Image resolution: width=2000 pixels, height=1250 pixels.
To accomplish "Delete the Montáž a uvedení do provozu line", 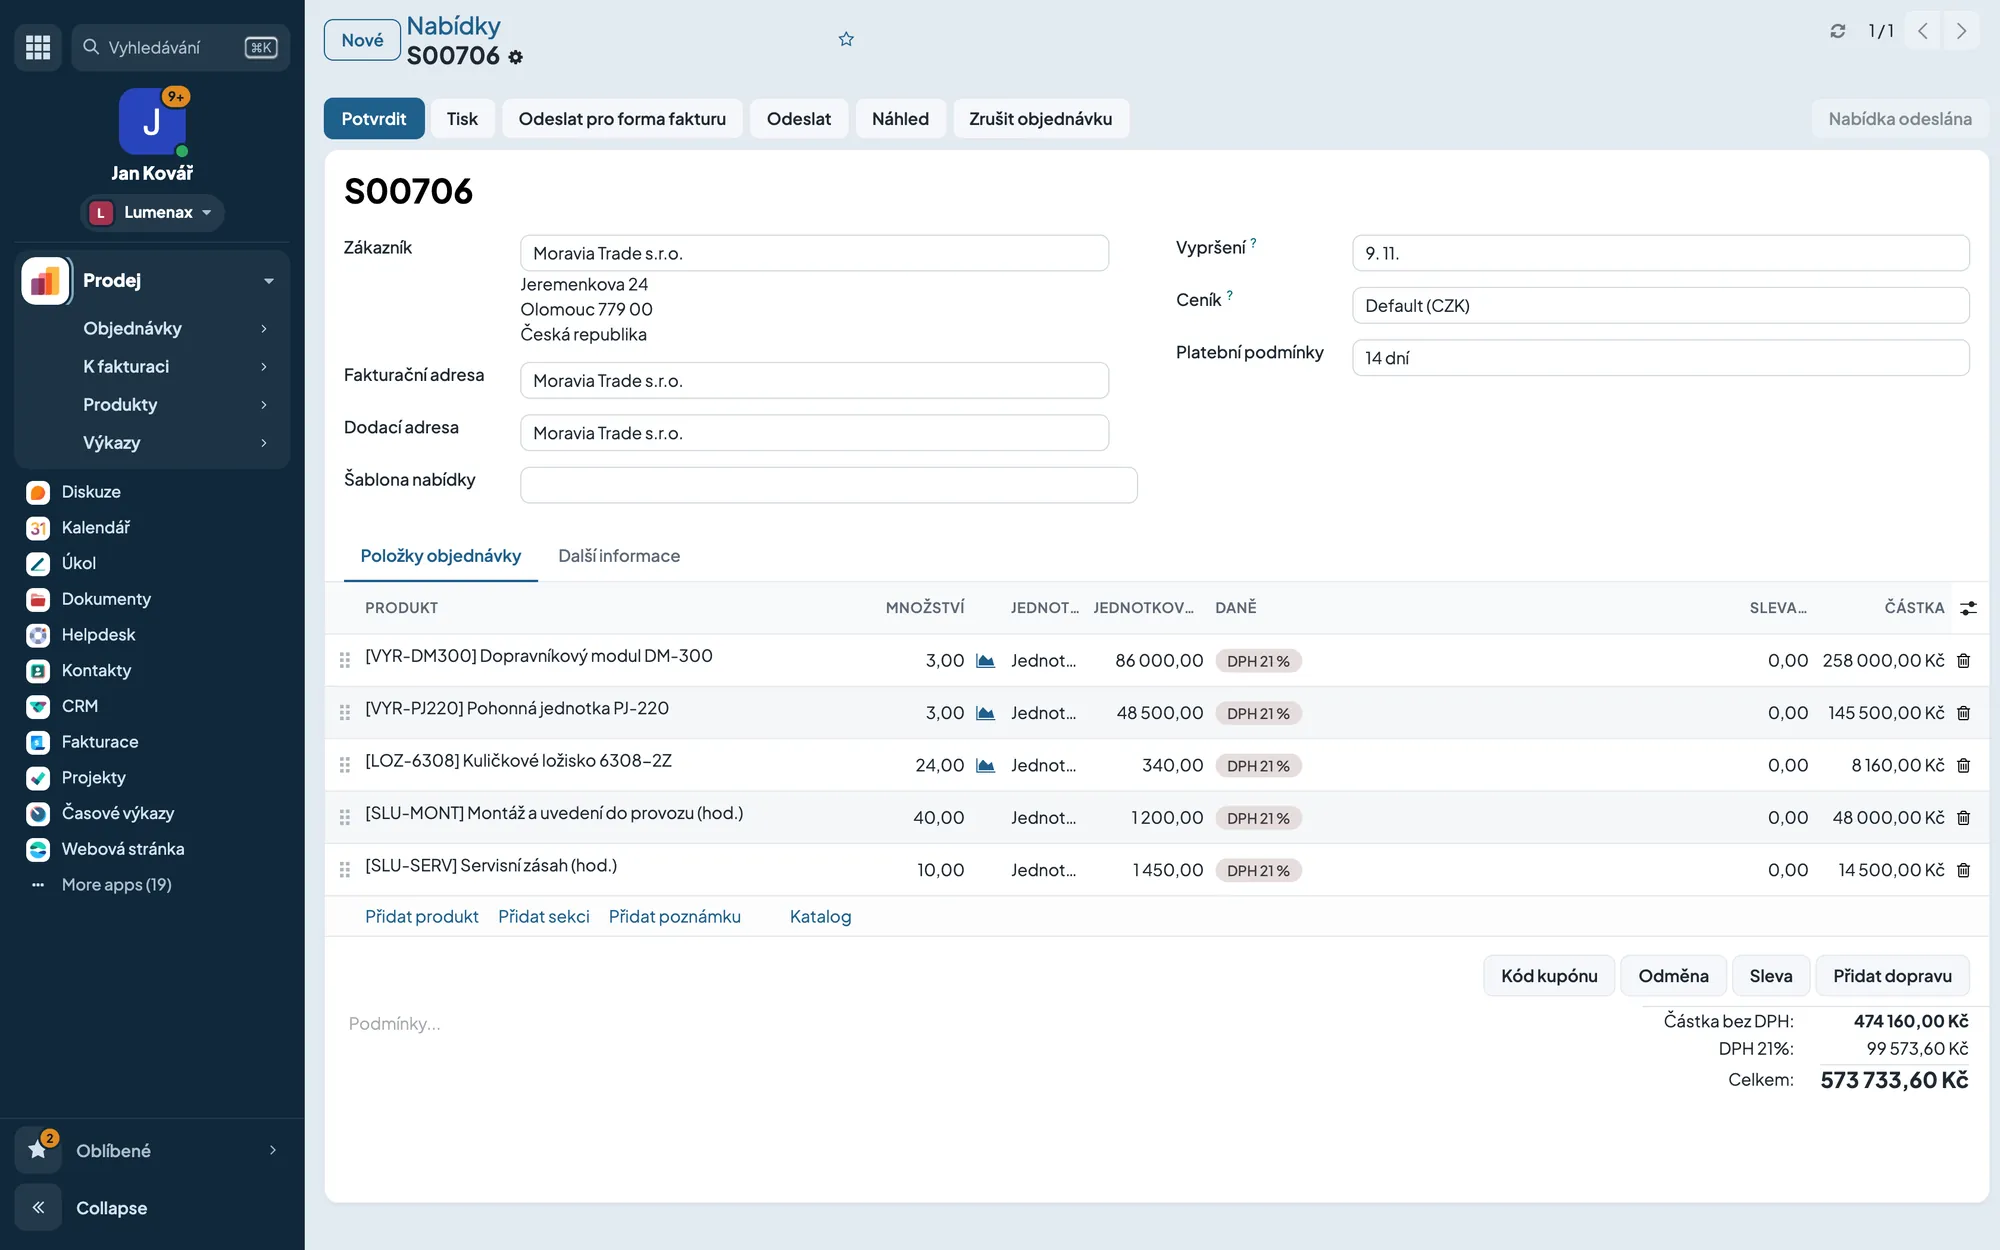I will point(1963,818).
